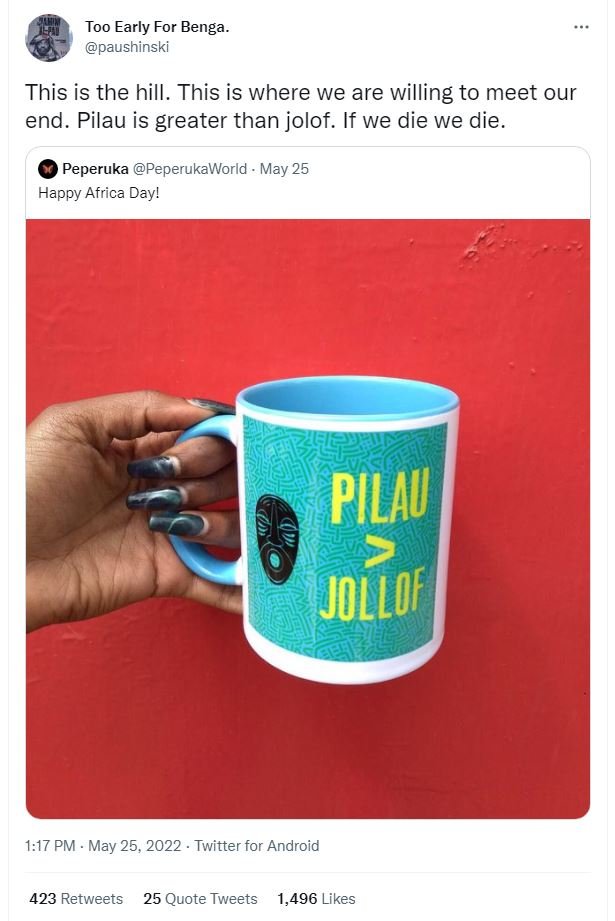This screenshot has height=921, width=615.
Task: Open the quoted tweet's May 25 date
Action: [284, 169]
